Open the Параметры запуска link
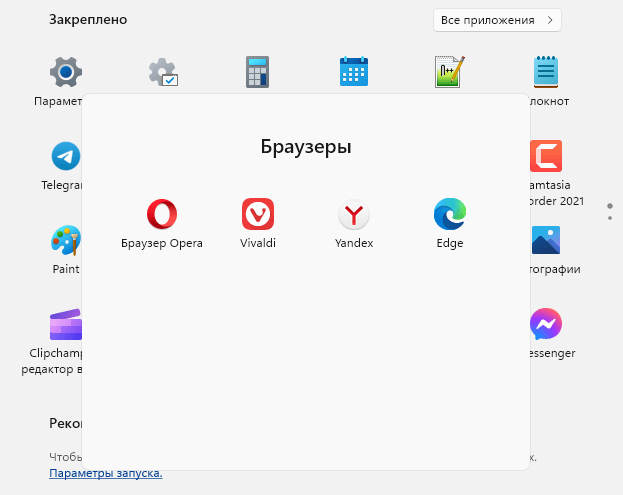 click(106, 473)
